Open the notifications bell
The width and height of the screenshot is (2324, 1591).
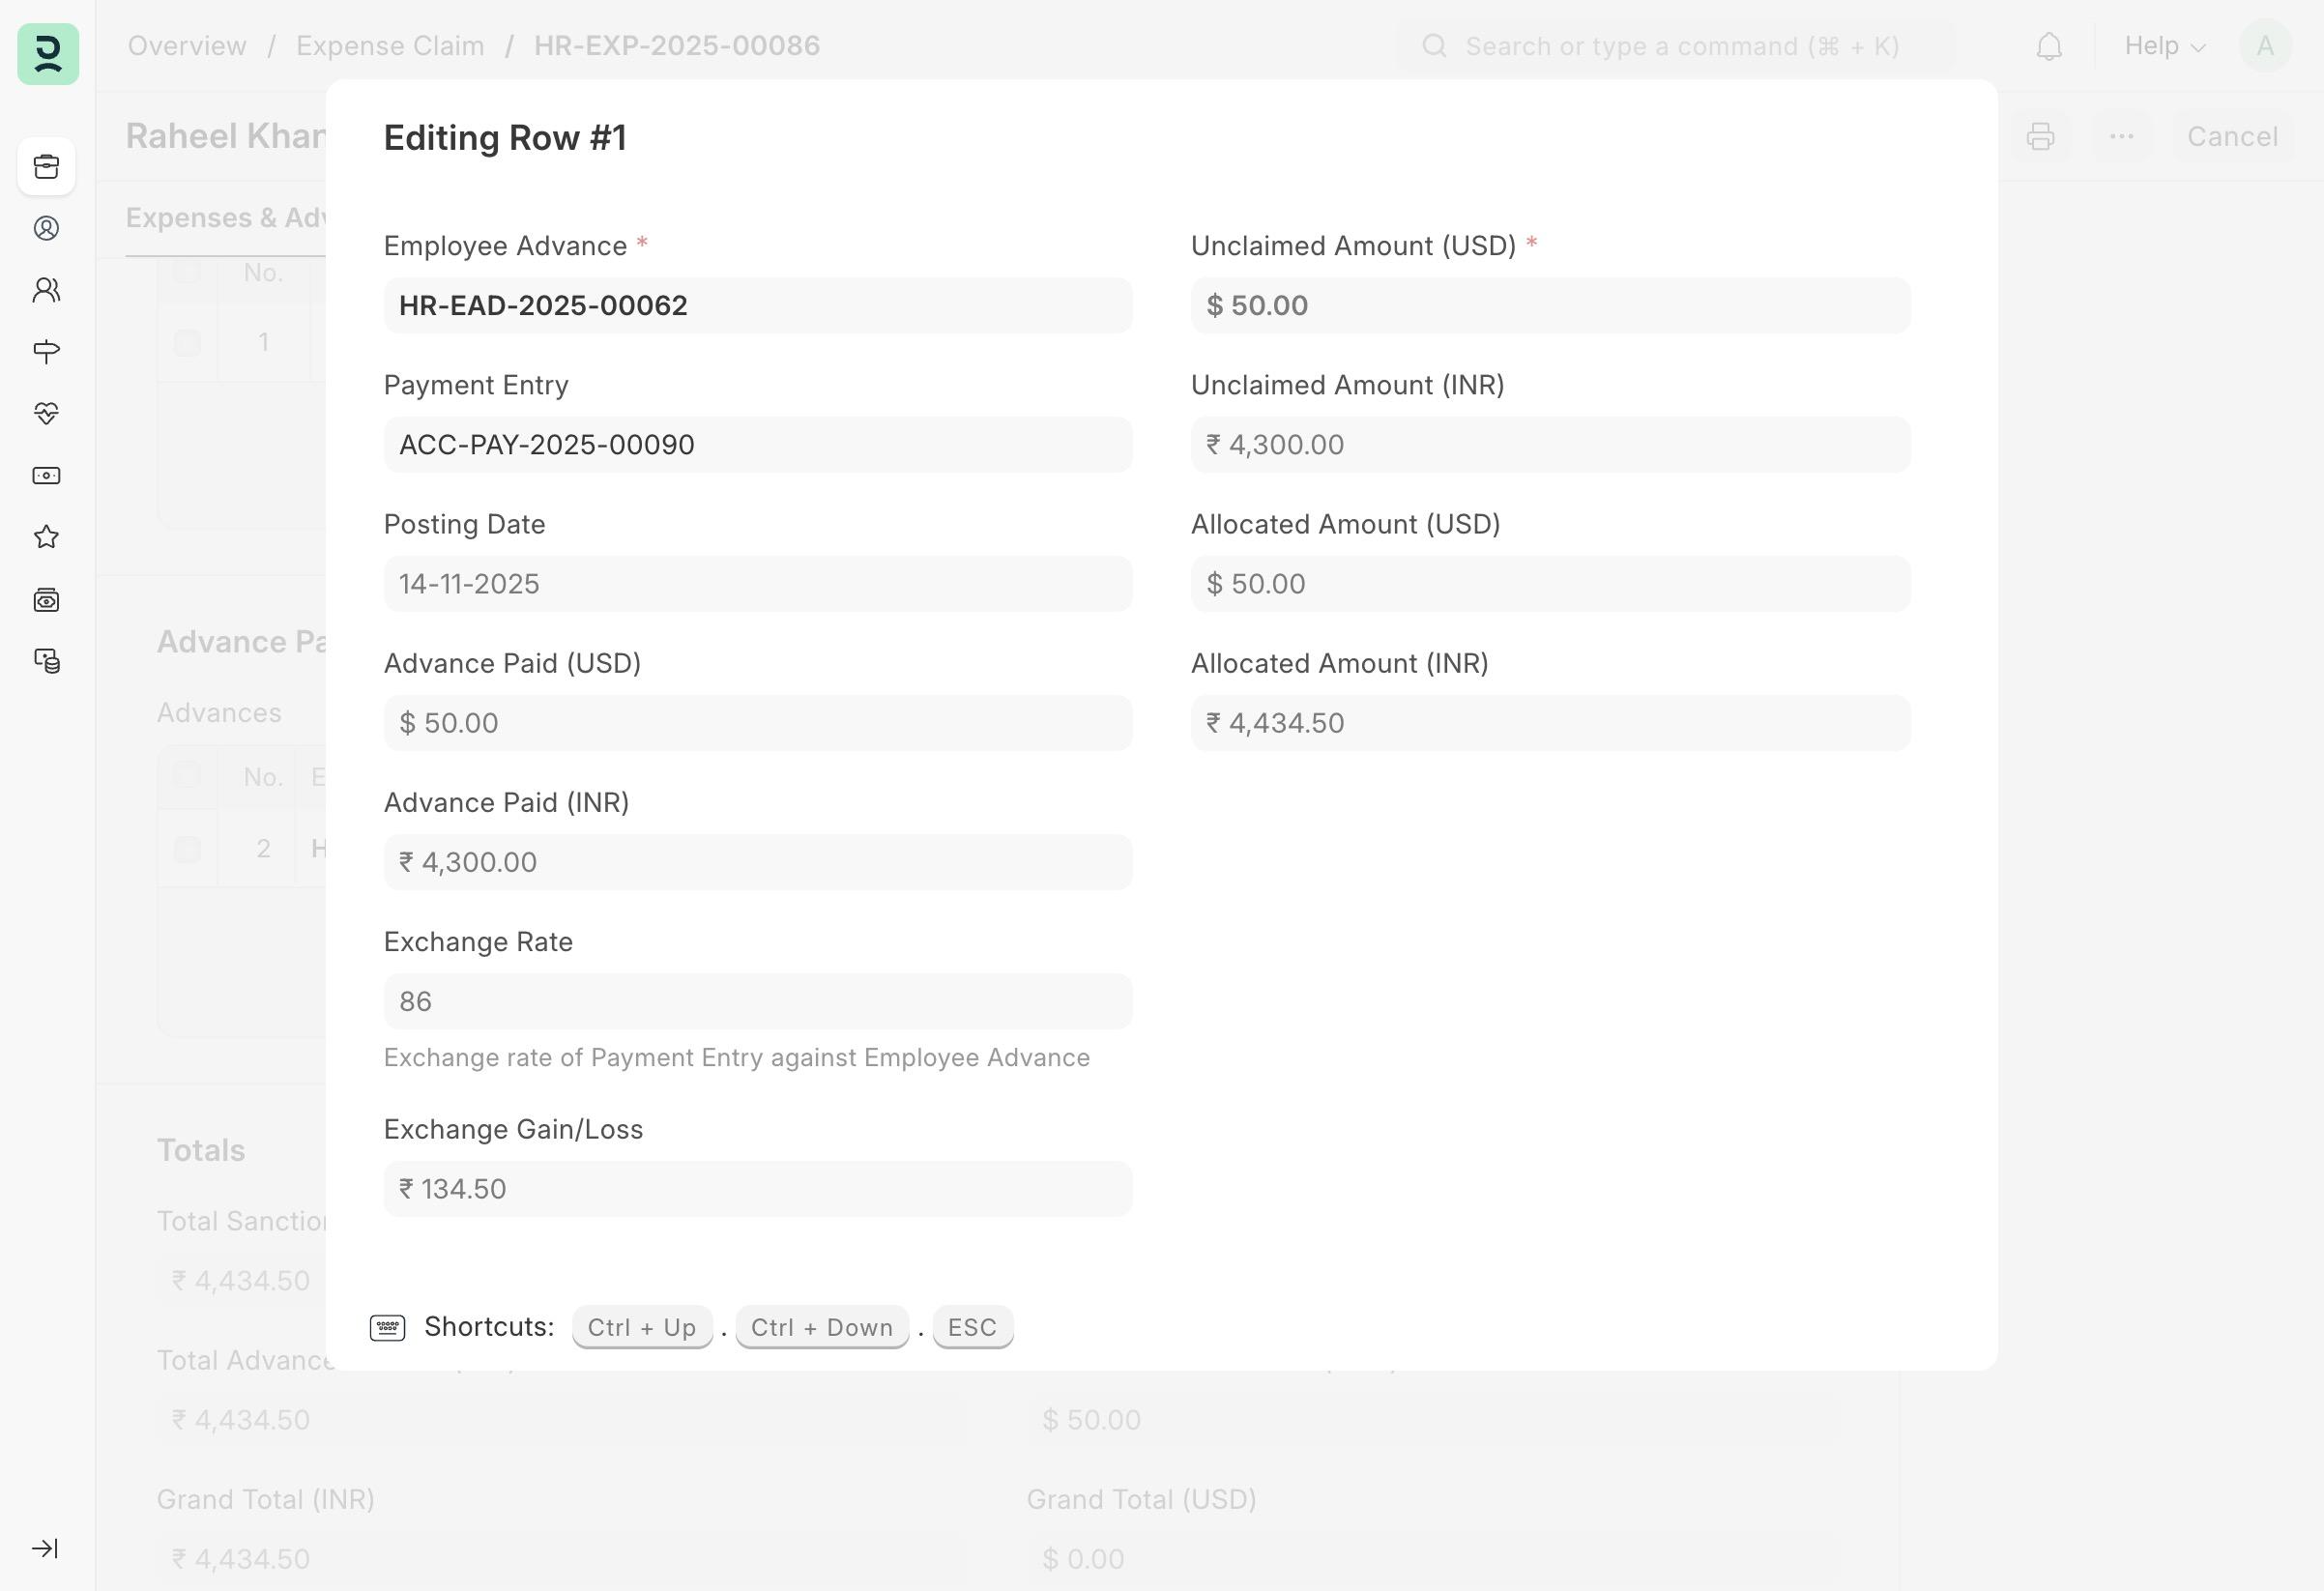[x=2049, y=46]
